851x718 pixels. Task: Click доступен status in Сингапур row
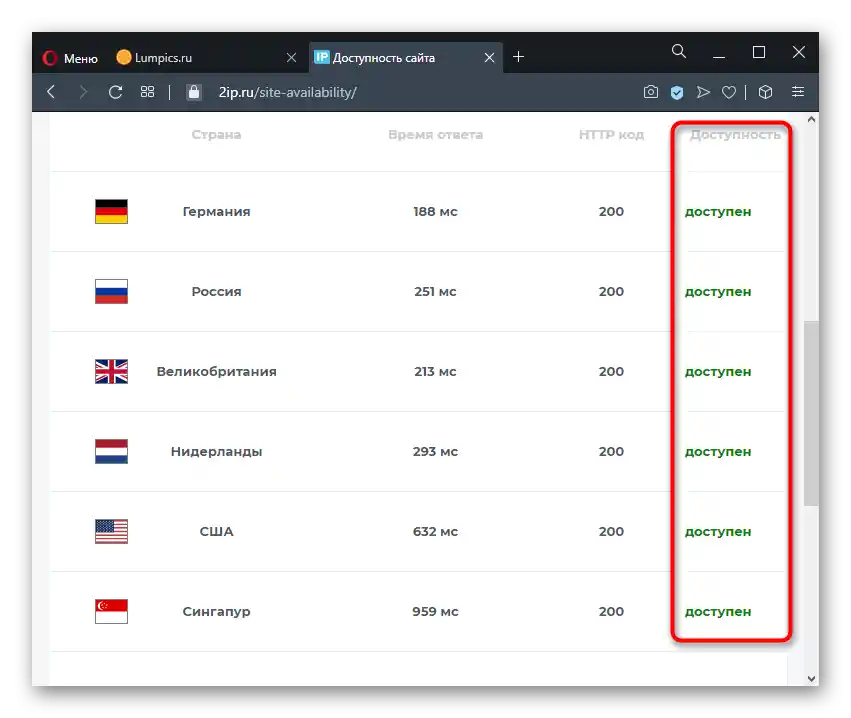[717, 612]
